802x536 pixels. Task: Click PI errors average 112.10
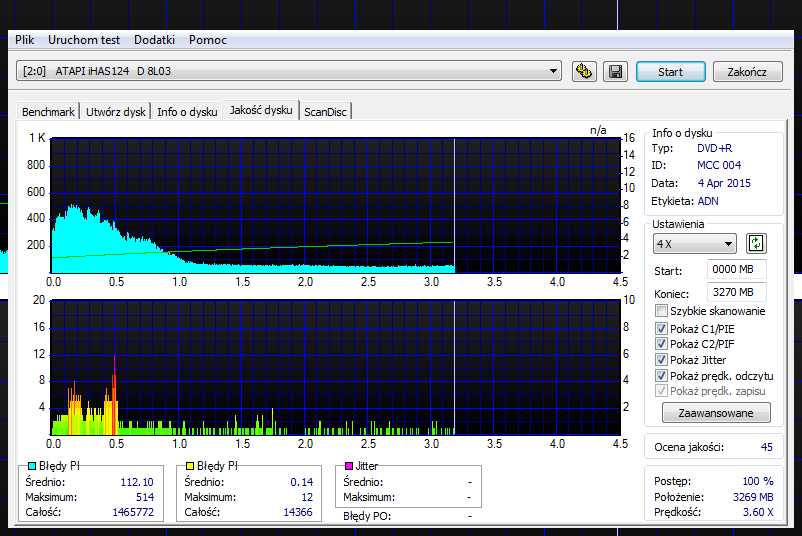tap(137, 482)
